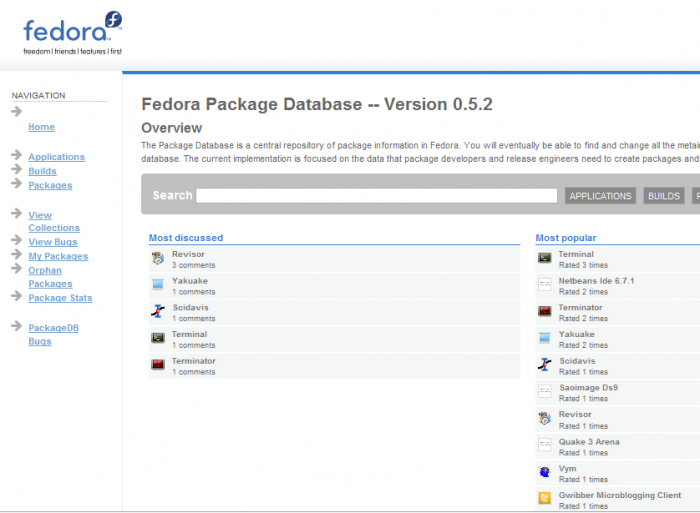Click the Terminal icon under Most discussed
The height and width of the screenshot is (513, 700).
point(158,338)
